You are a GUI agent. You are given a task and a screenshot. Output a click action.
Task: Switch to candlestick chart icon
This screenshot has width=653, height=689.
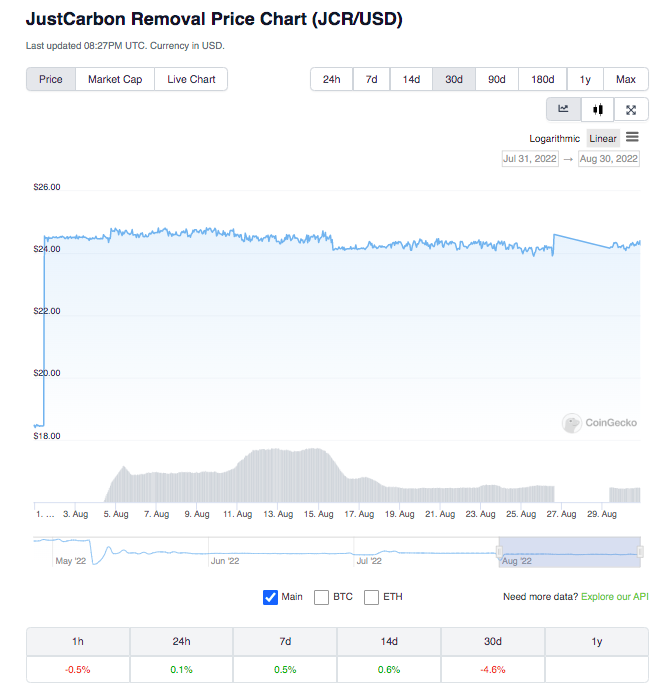click(x=598, y=109)
